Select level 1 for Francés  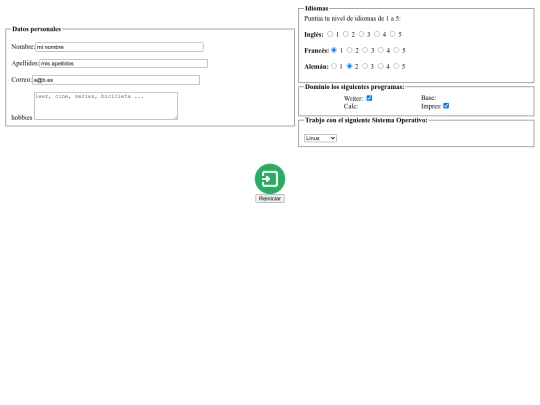(x=334, y=50)
